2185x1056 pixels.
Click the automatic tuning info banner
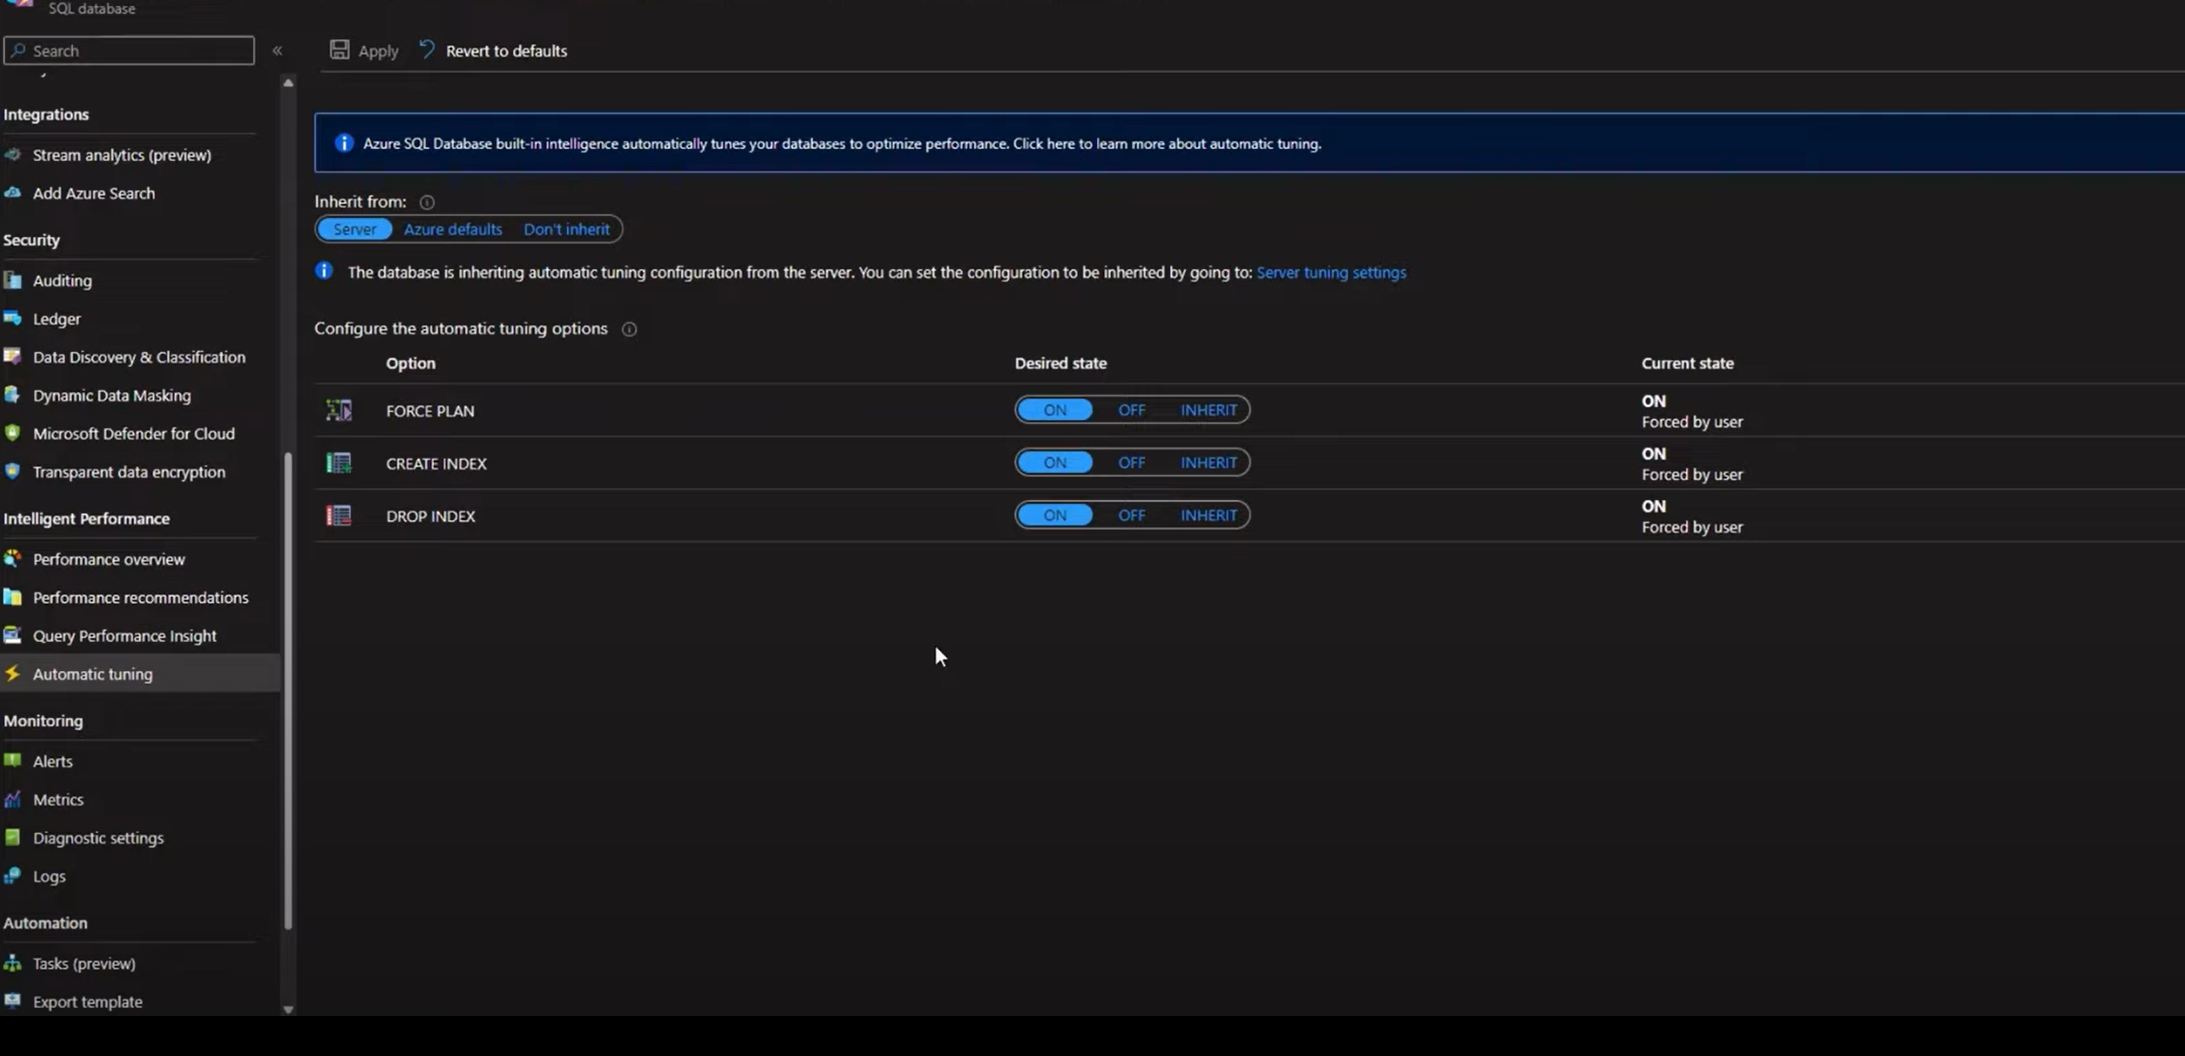(1249, 143)
